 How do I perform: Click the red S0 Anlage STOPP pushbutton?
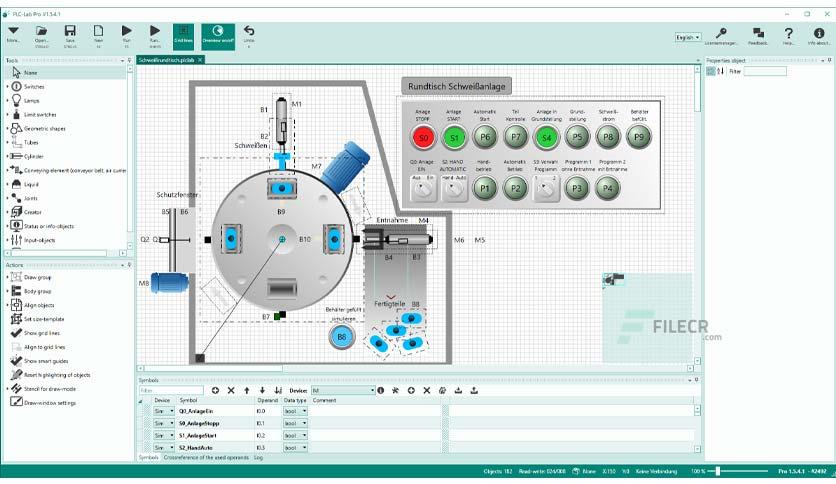[423, 138]
